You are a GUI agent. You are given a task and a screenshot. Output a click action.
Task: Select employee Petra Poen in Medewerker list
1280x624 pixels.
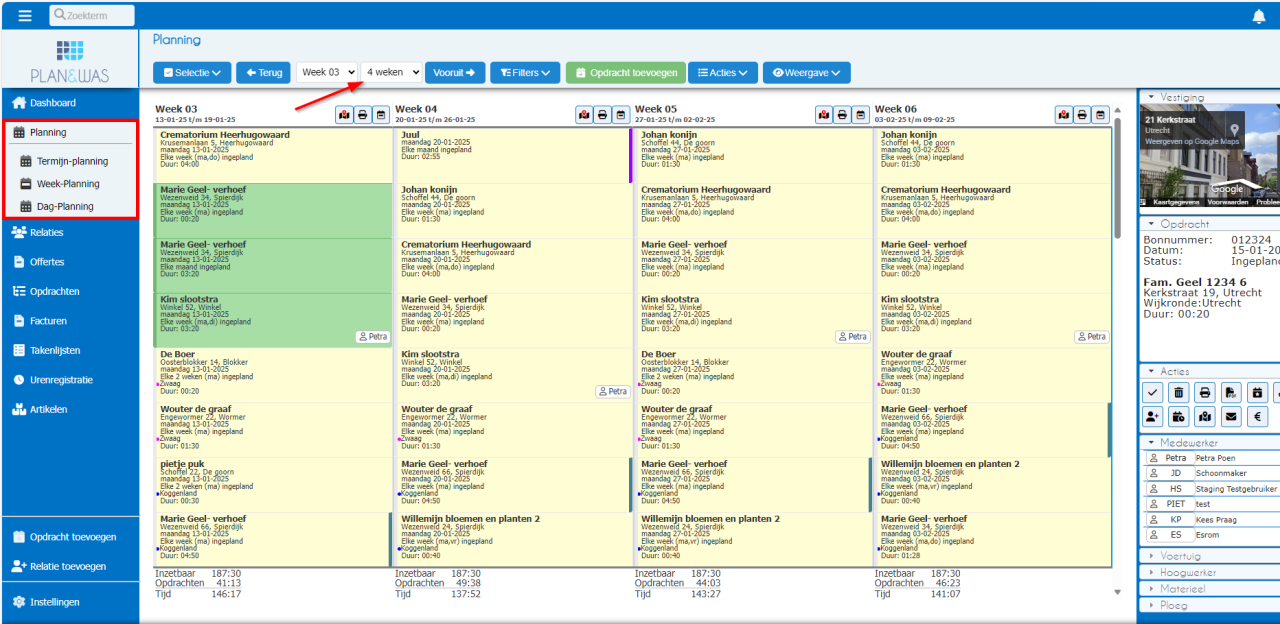[x=1212, y=458]
